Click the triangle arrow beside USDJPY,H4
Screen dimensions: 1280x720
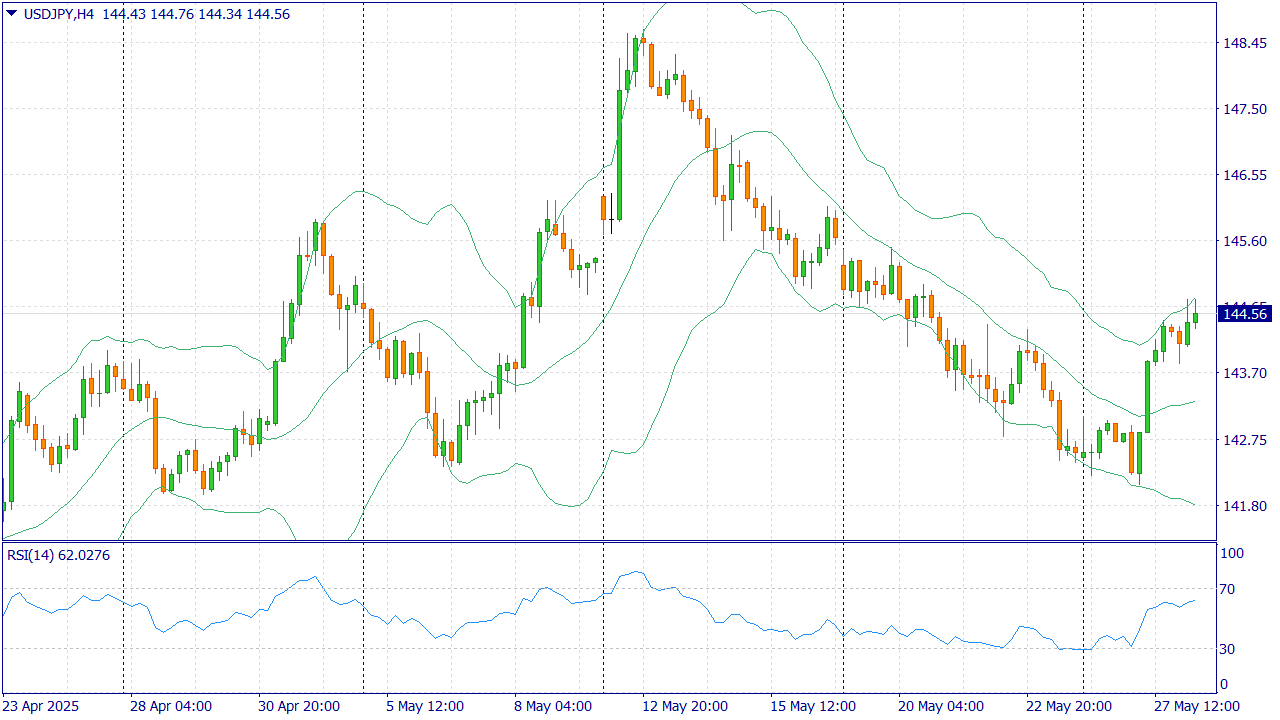[x=11, y=14]
